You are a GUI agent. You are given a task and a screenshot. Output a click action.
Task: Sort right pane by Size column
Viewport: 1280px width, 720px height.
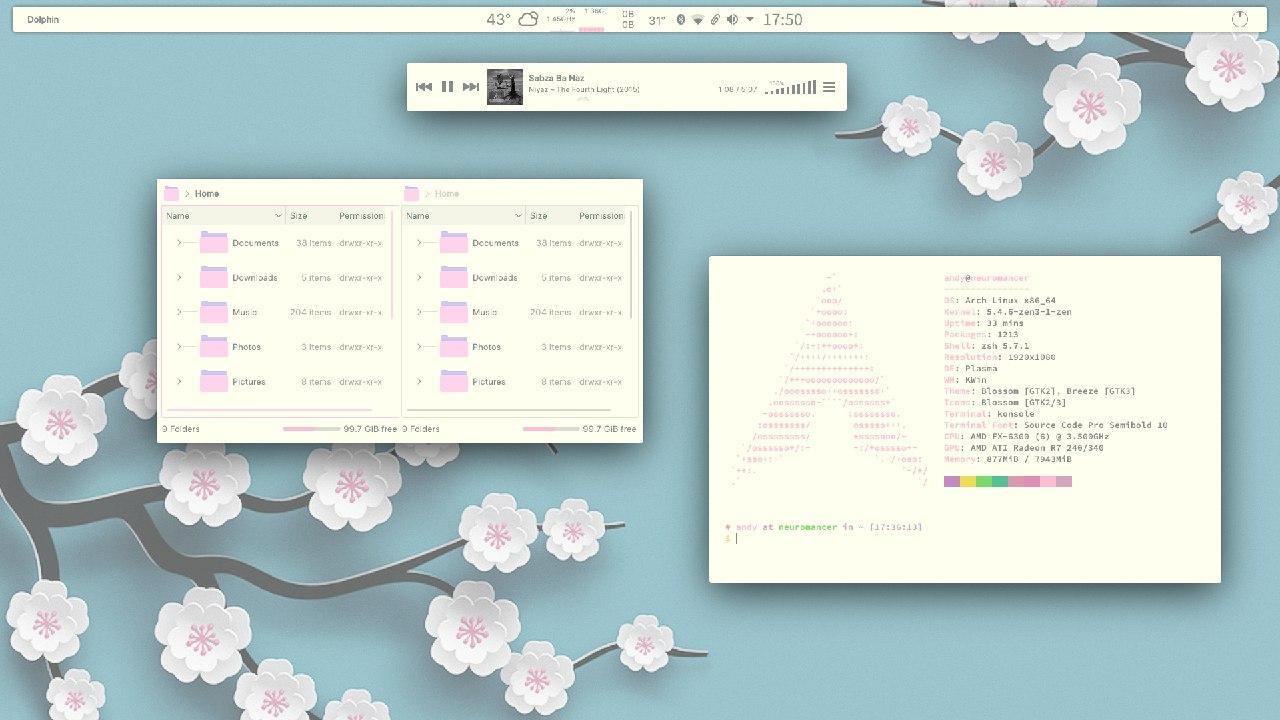pos(549,215)
